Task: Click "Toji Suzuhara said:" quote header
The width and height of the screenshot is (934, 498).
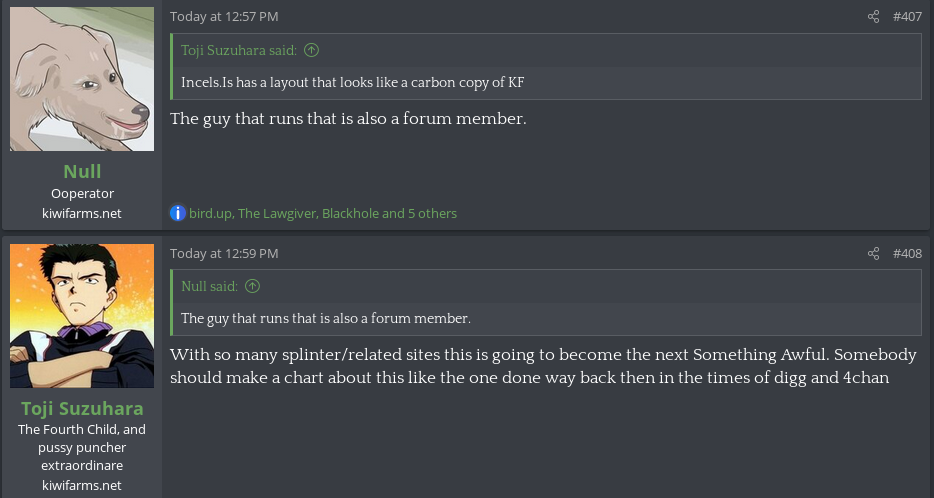Action: 238,50
